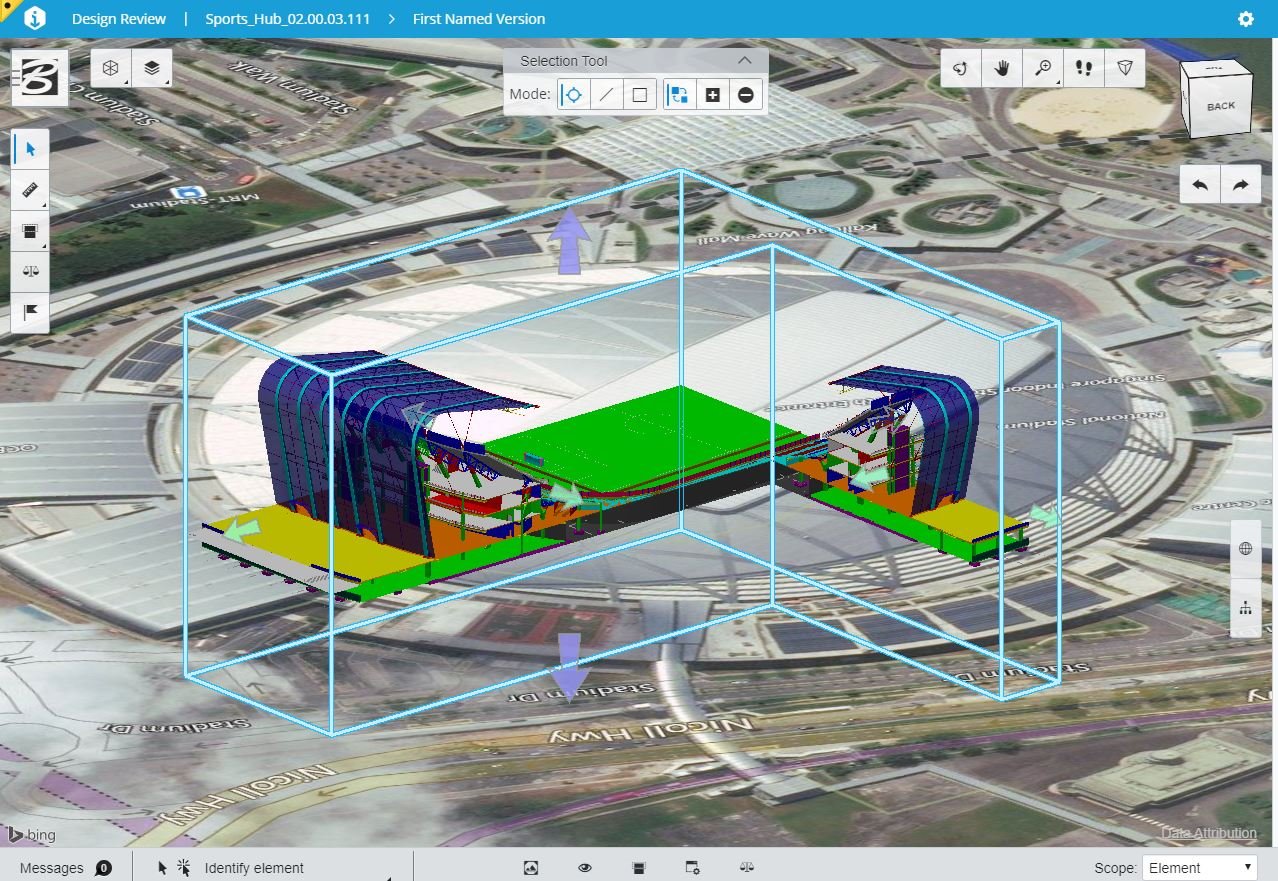1278x881 pixels.
Task: Open the Scope dropdown
Action: coord(1200,868)
